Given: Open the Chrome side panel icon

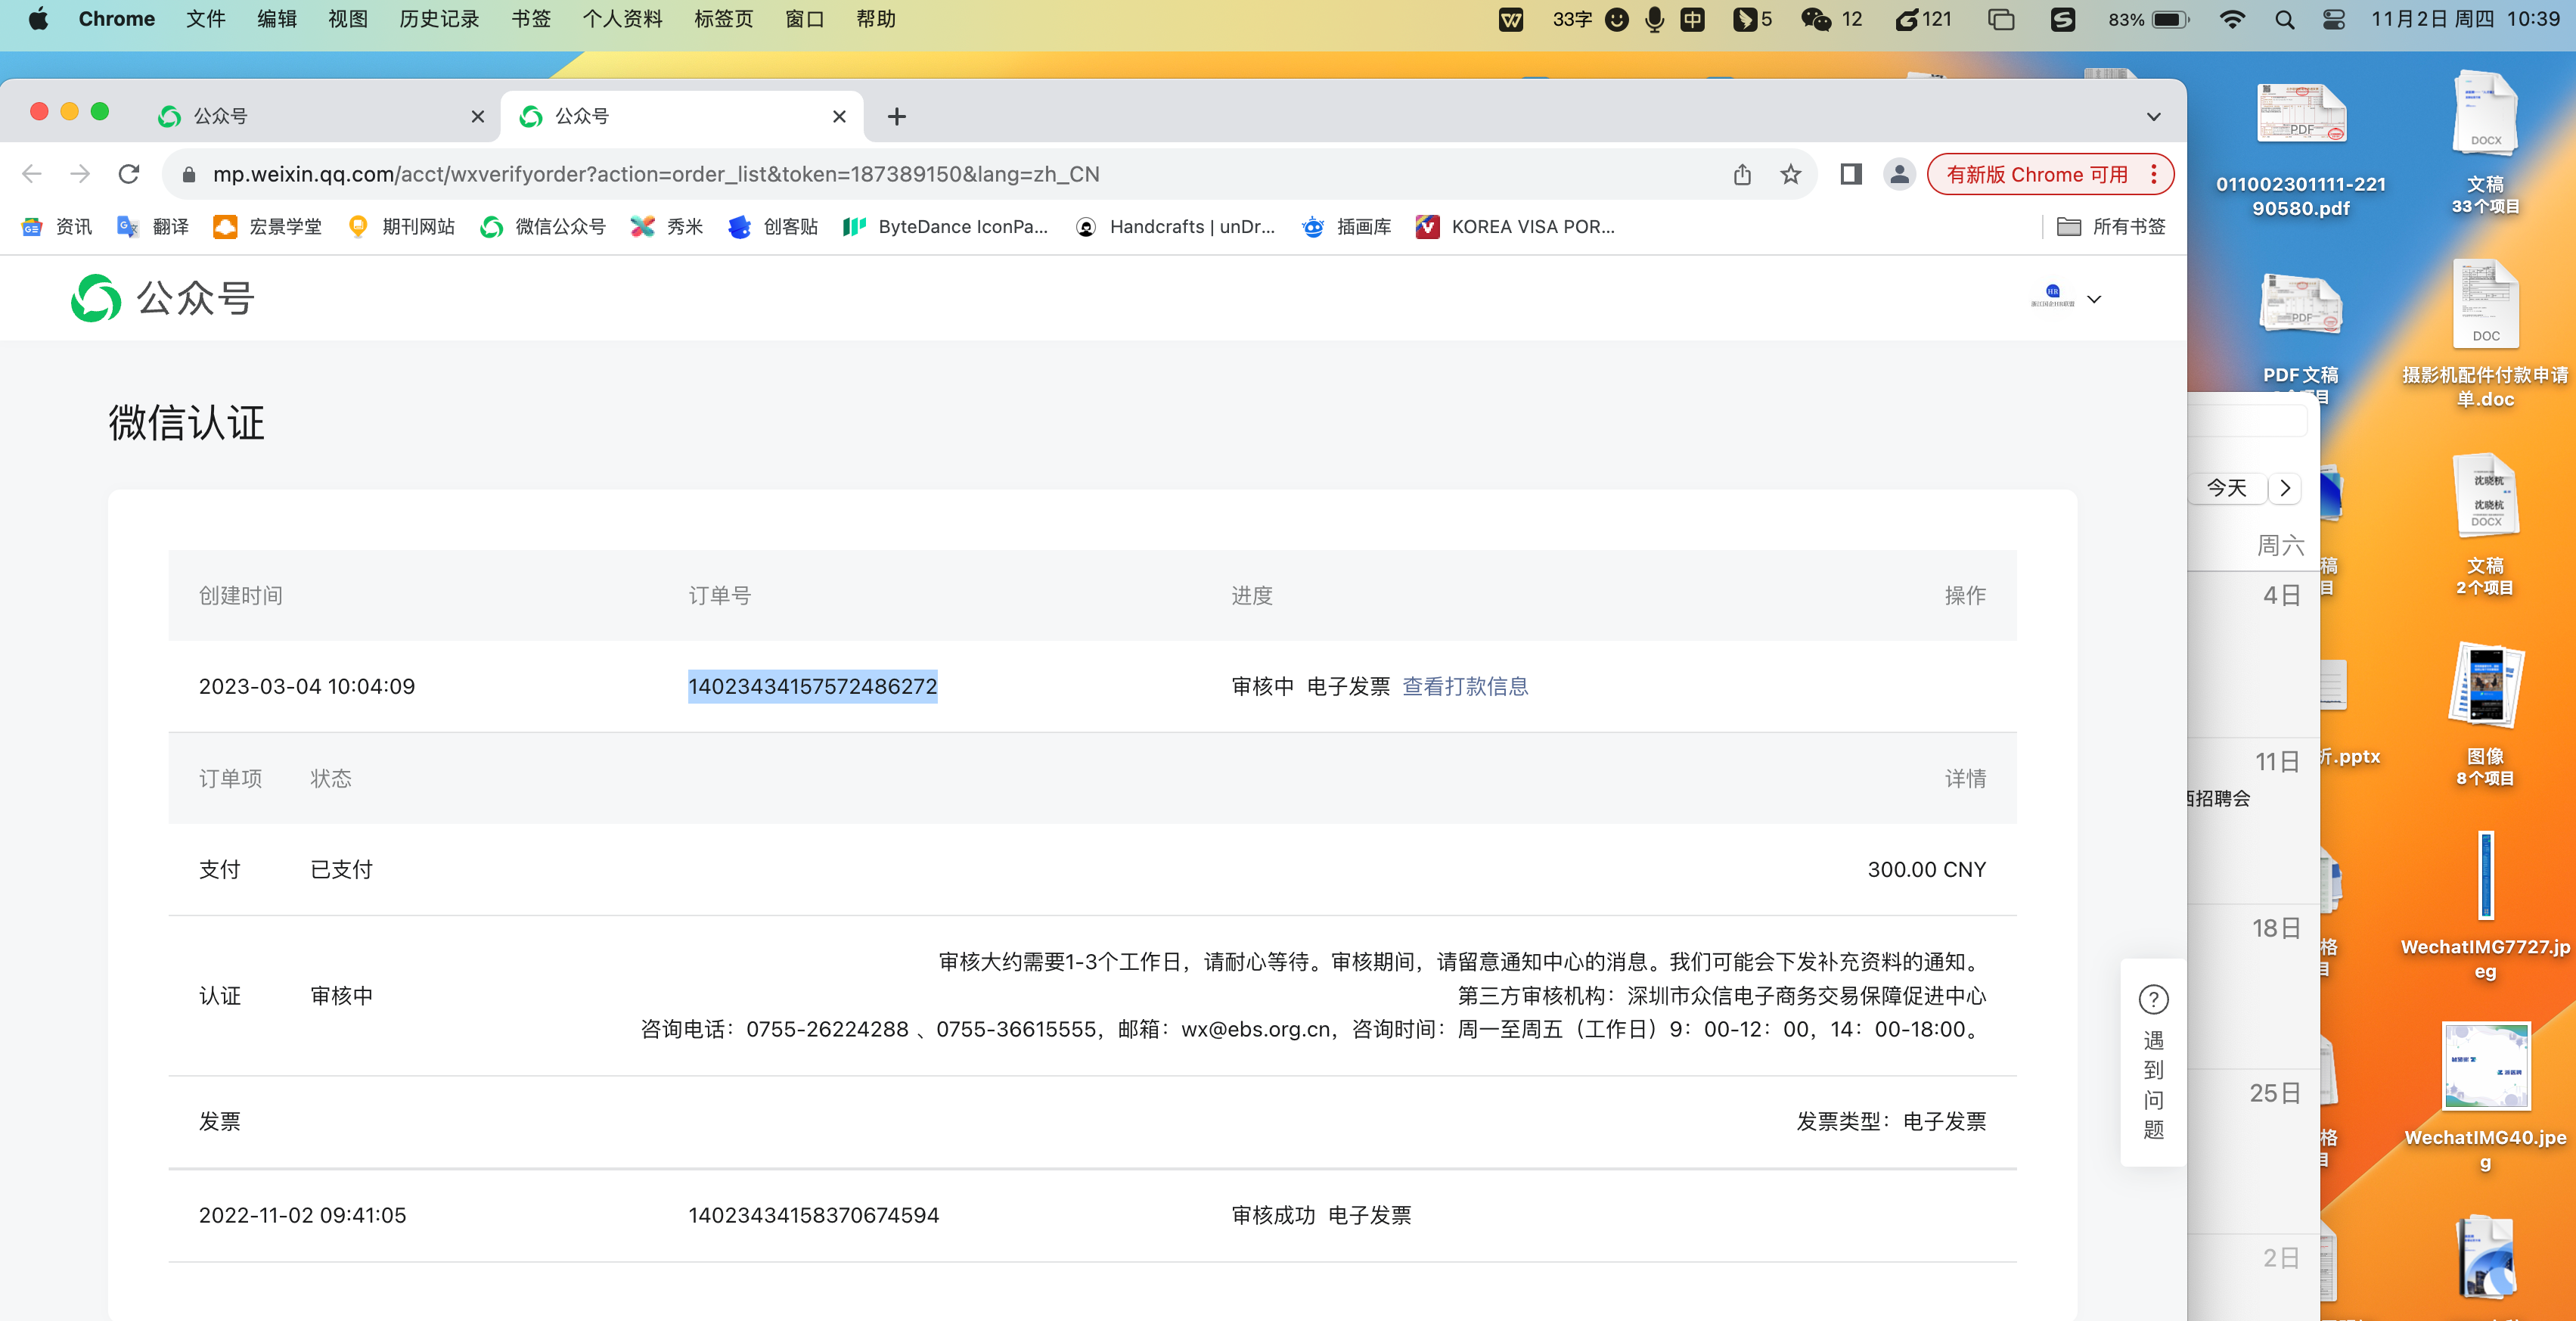Looking at the screenshot, I should pos(1851,174).
